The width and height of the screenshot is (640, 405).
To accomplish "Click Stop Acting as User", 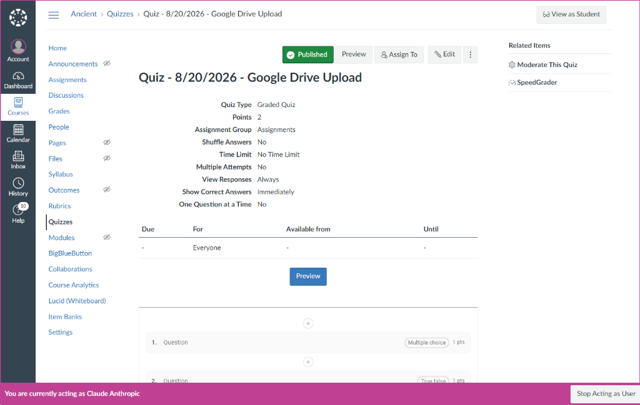I will (606, 394).
